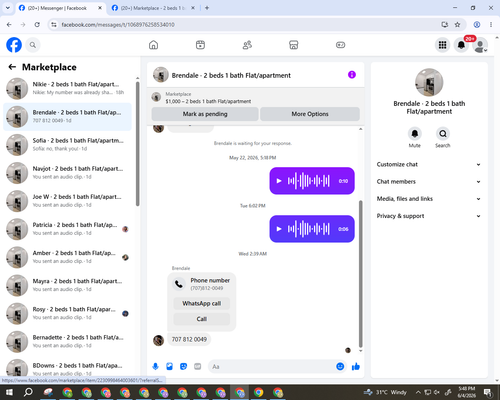Open Chrome three-dot menu

[491, 25]
